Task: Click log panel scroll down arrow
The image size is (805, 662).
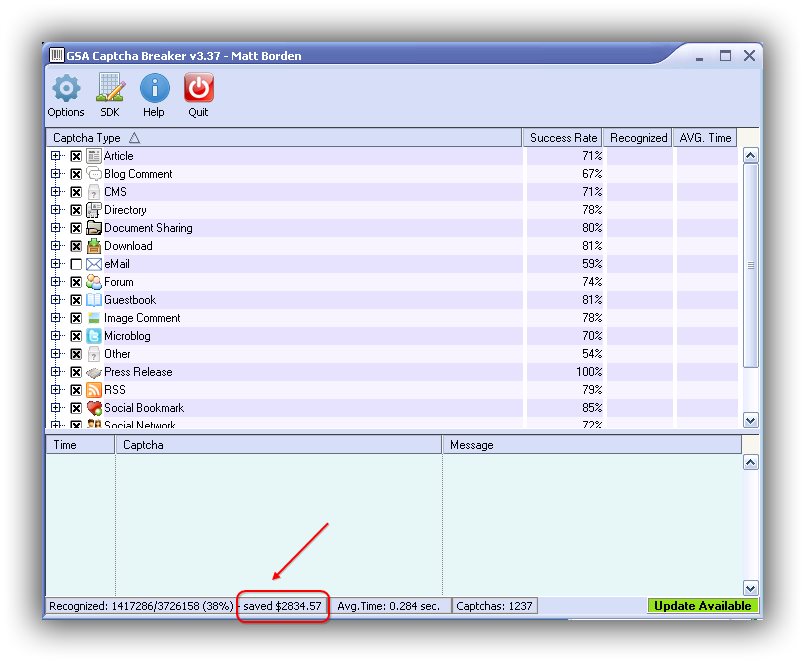Action: tap(751, 588)
